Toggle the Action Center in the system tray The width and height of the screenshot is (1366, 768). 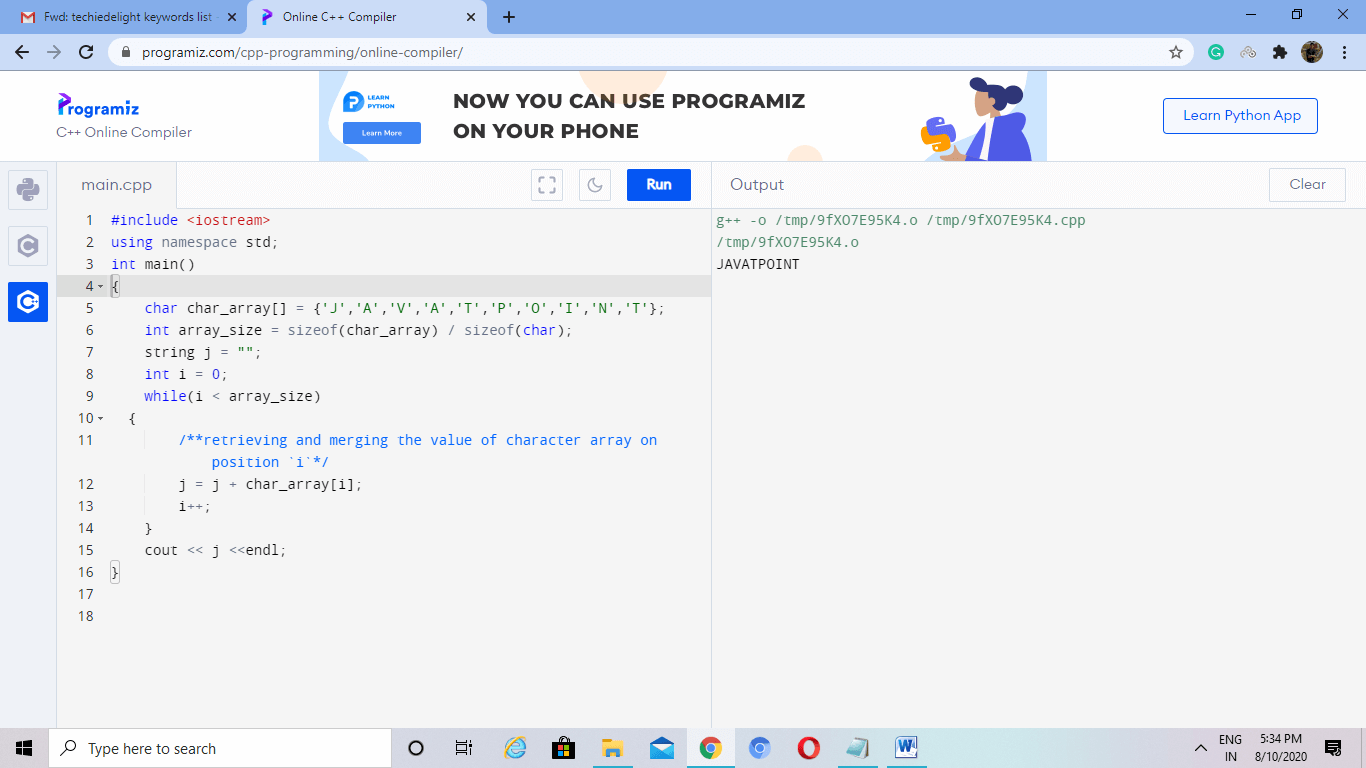1333,747
